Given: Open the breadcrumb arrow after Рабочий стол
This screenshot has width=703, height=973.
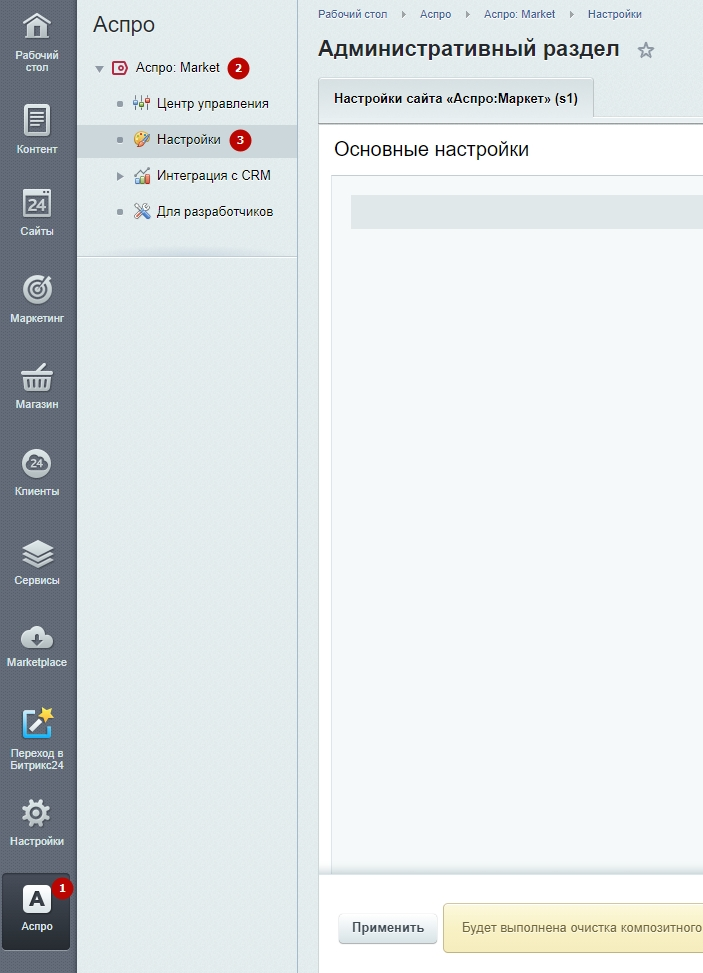Looking at the screenshot, I should coord(403,14).
